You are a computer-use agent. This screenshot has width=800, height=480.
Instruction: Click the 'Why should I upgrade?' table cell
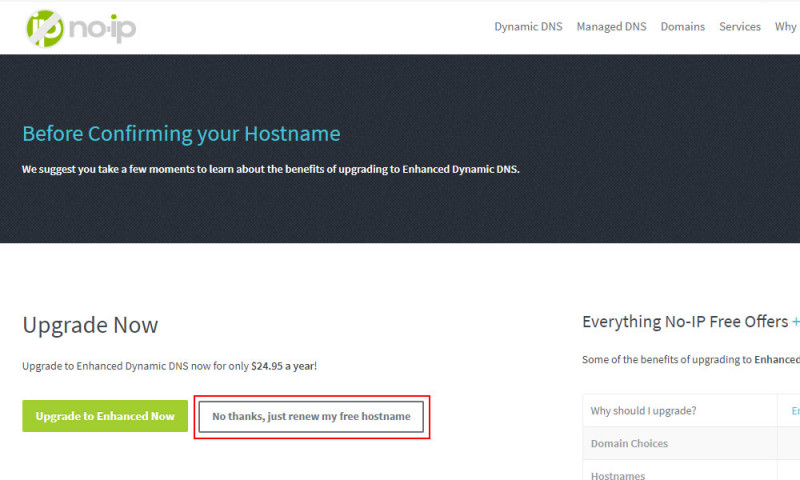point(680,411)
